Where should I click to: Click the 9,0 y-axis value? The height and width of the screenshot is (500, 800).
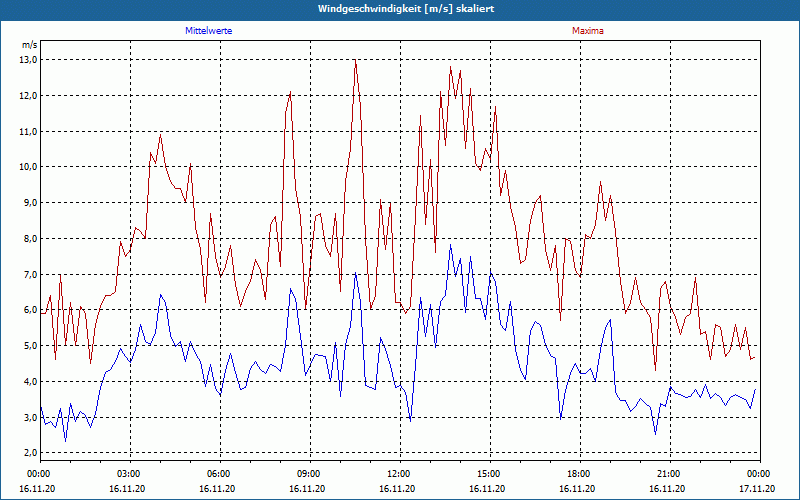pos(31,203)
